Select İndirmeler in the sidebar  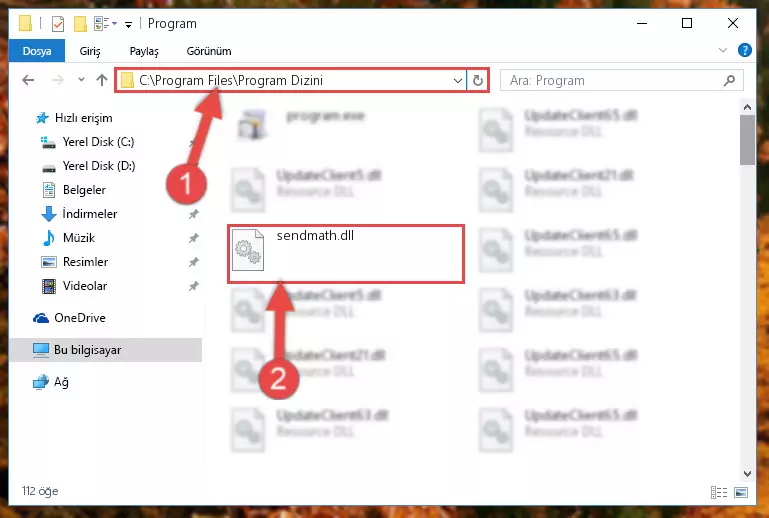click(90, 214)
